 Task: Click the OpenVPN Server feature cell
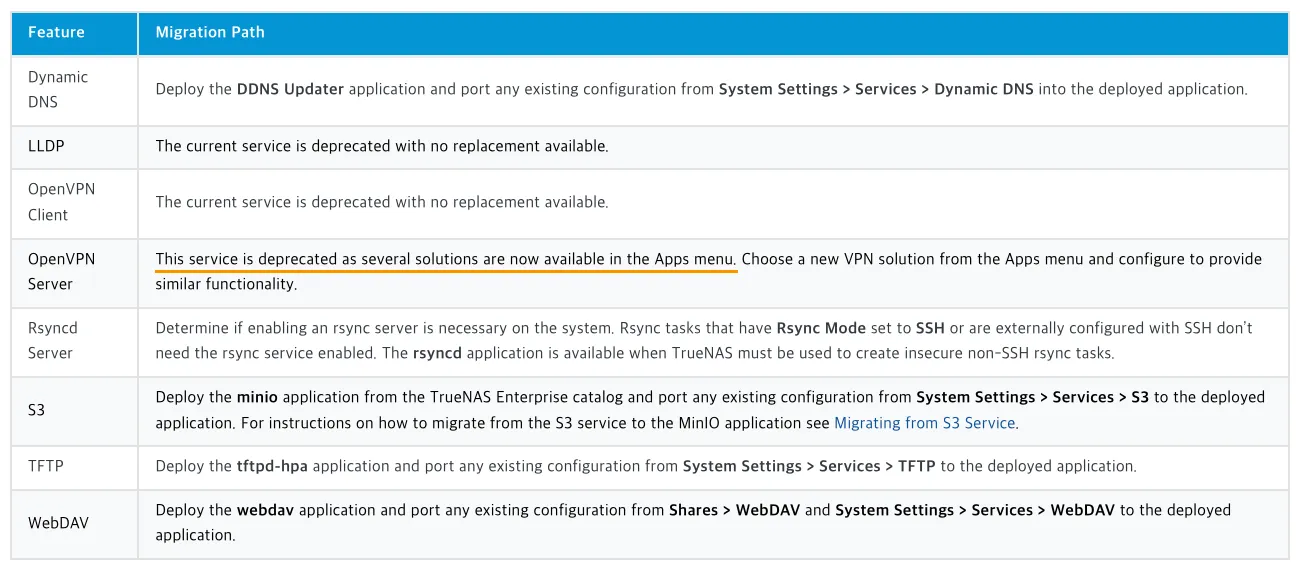(x=61, y=271)
